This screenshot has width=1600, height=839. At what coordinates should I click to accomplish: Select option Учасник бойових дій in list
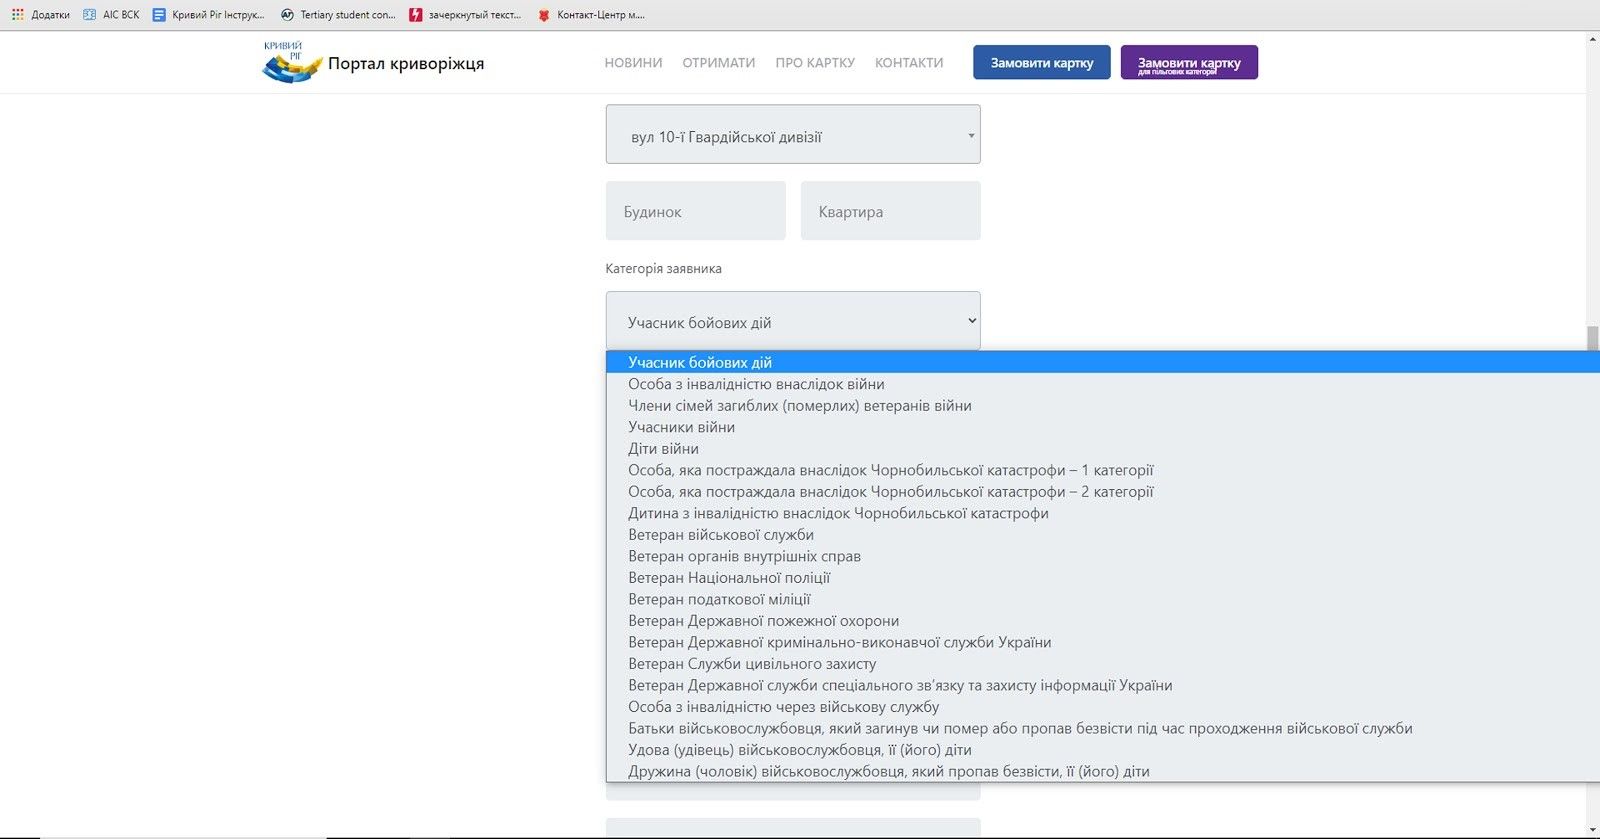click(x=1102, y=362)
